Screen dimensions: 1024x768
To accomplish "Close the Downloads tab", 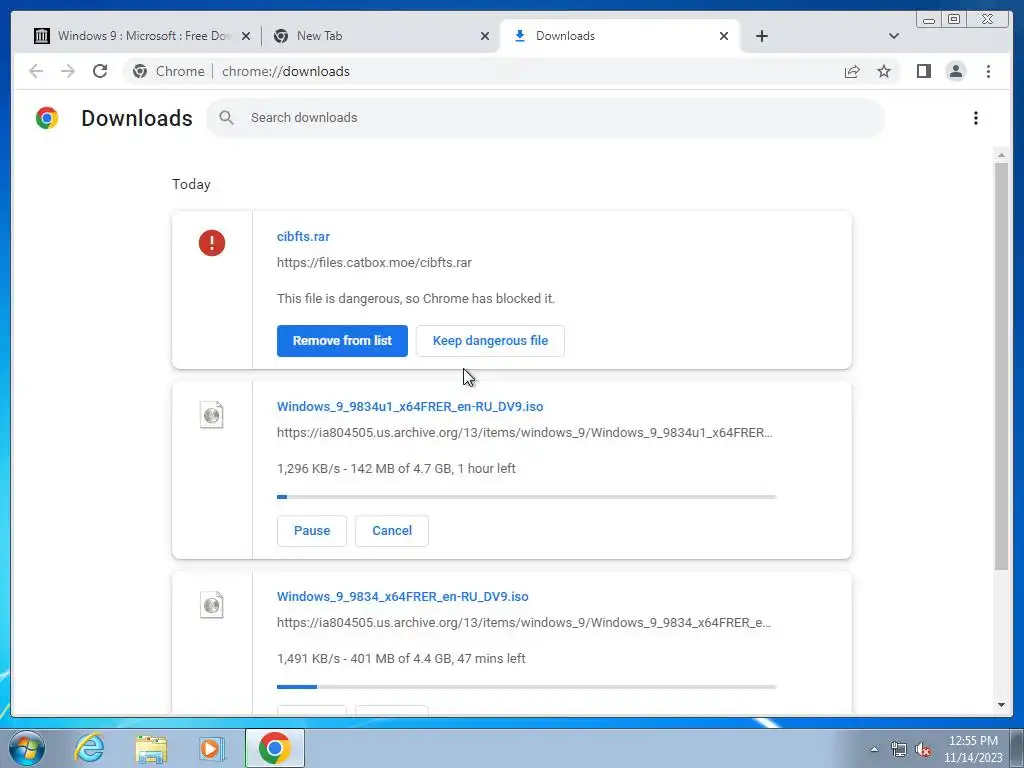I will 724,36.
